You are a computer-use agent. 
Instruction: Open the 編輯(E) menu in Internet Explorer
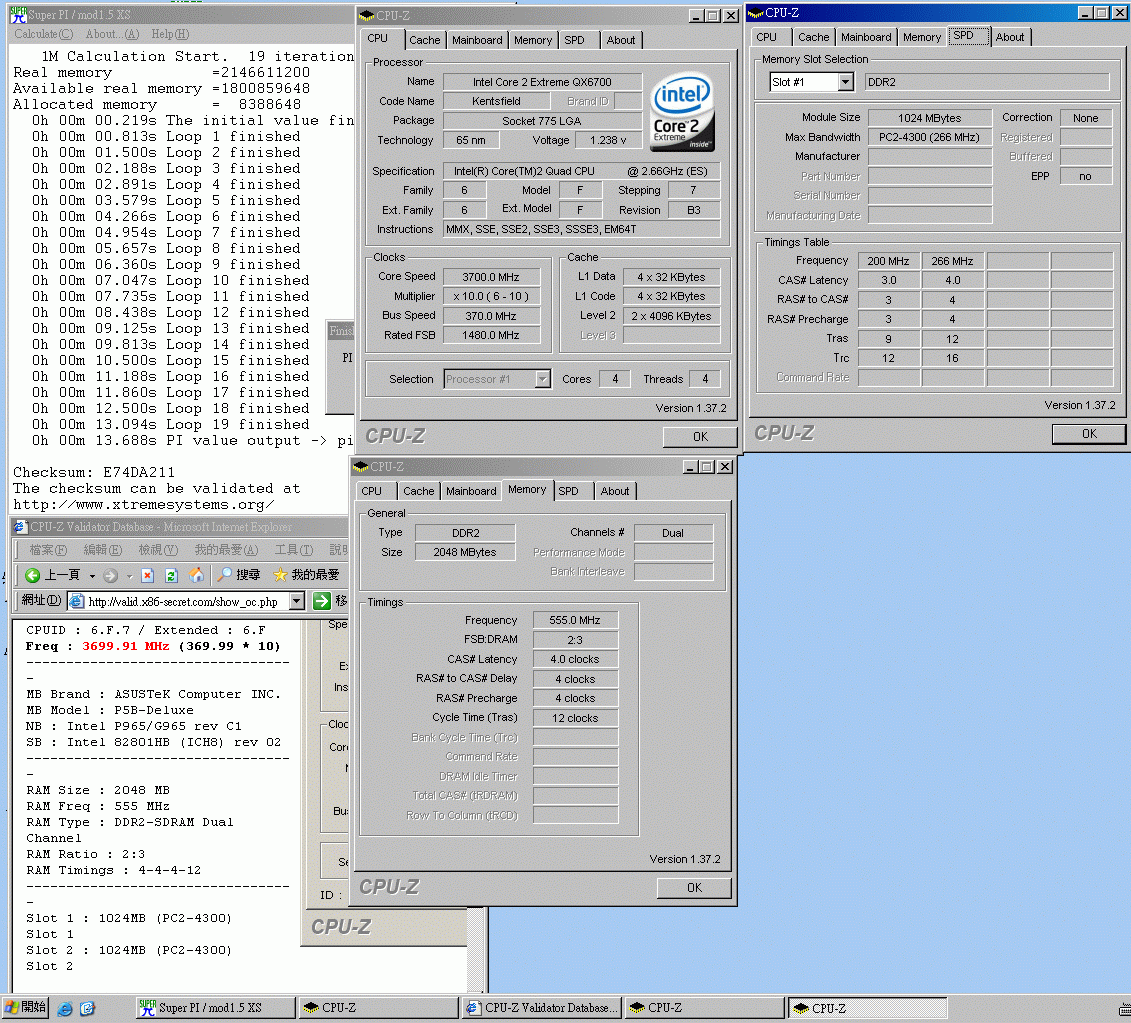[102, 550]
